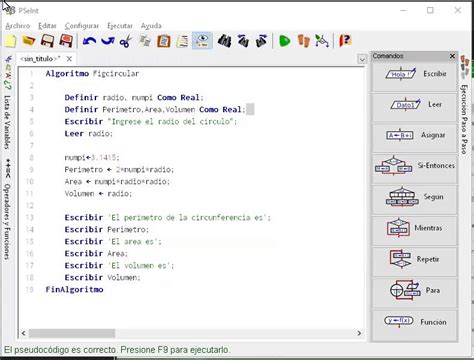Open a file using the folder icon
The width and height of the screenshot is (474, 360).
coord(29,41)
